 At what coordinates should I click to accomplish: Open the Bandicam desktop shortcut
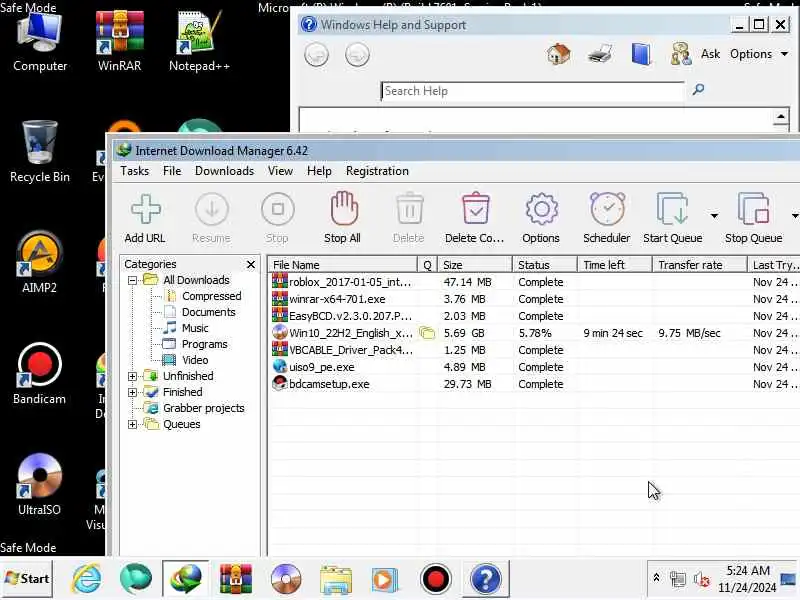tap(39, 374)
